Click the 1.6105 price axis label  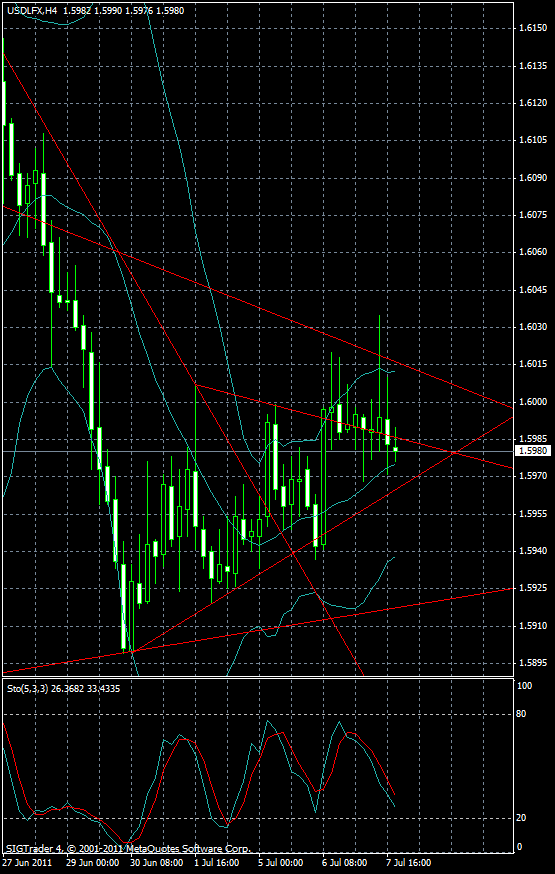tap(531, 140)
